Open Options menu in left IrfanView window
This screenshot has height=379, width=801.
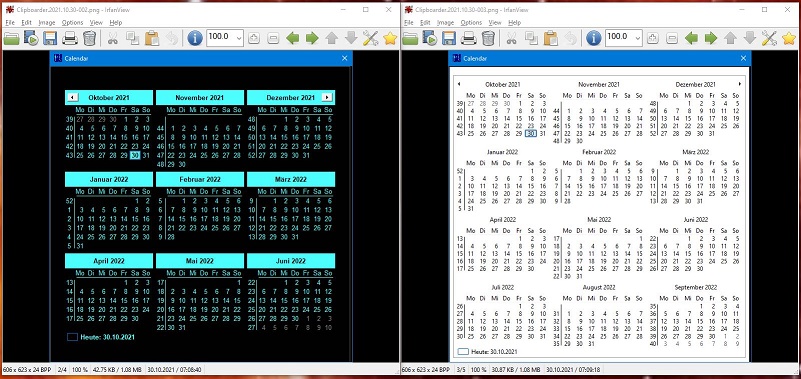(x=73, y=22)
